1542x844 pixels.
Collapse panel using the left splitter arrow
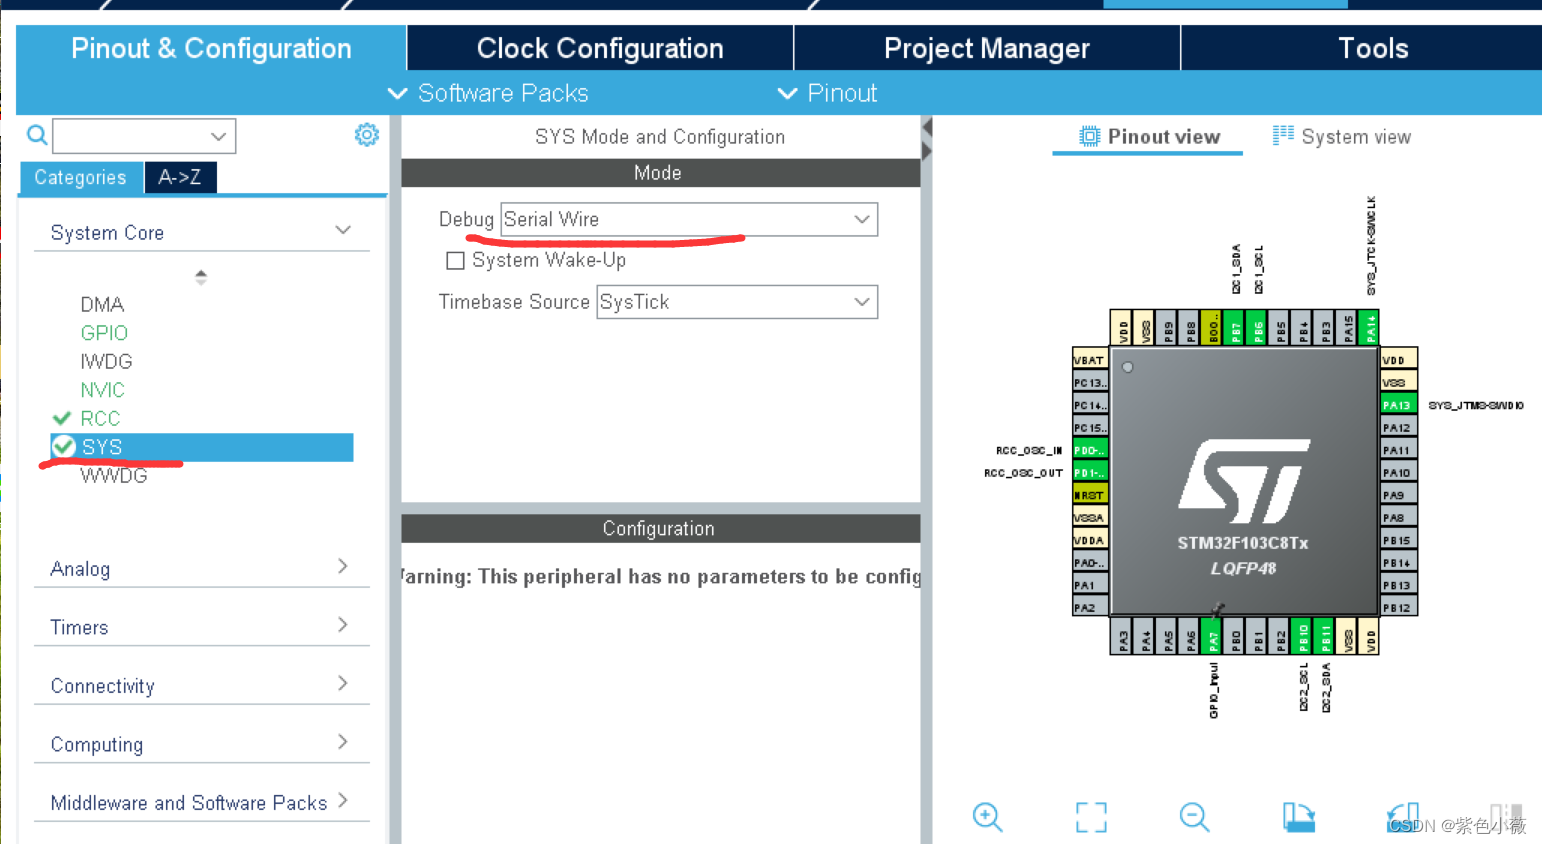(927, 128)
